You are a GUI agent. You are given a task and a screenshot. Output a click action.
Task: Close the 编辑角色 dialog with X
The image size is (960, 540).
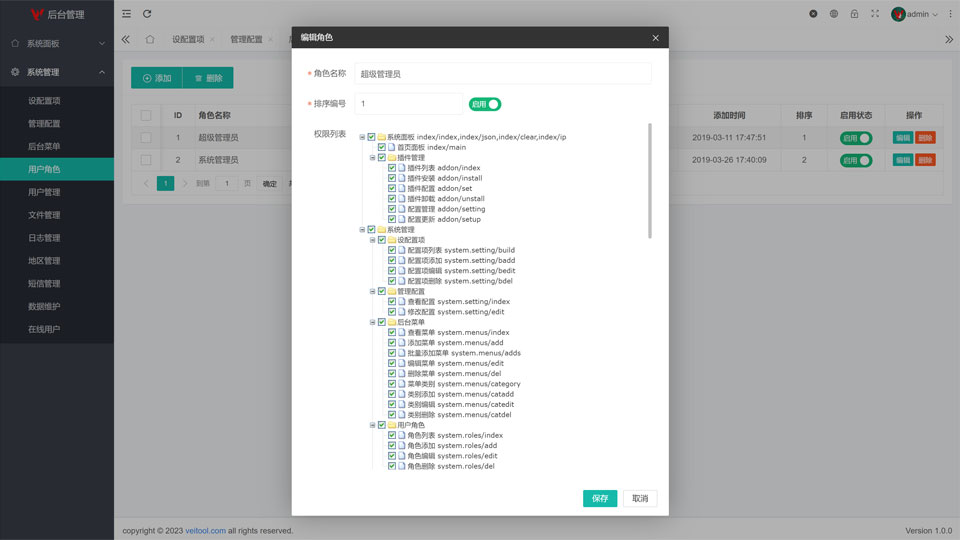pyautogui.click(x=655, y=38)
